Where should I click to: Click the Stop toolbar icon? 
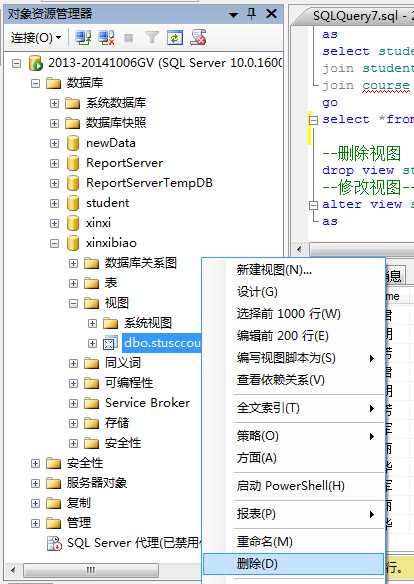(129, 38)
